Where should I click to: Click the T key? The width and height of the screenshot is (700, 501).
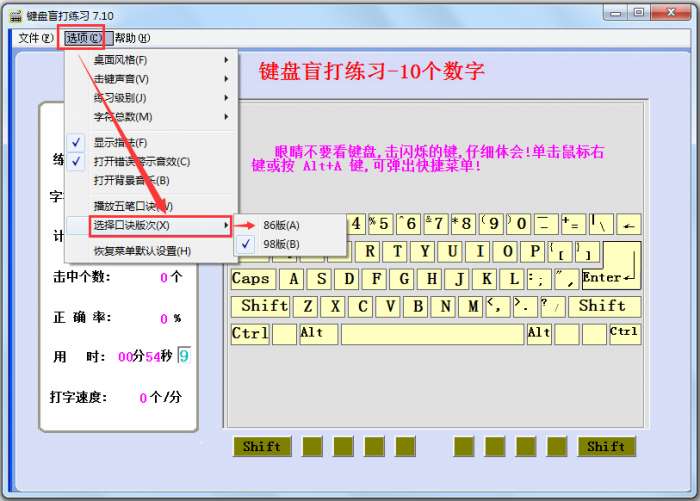point(397,251)
